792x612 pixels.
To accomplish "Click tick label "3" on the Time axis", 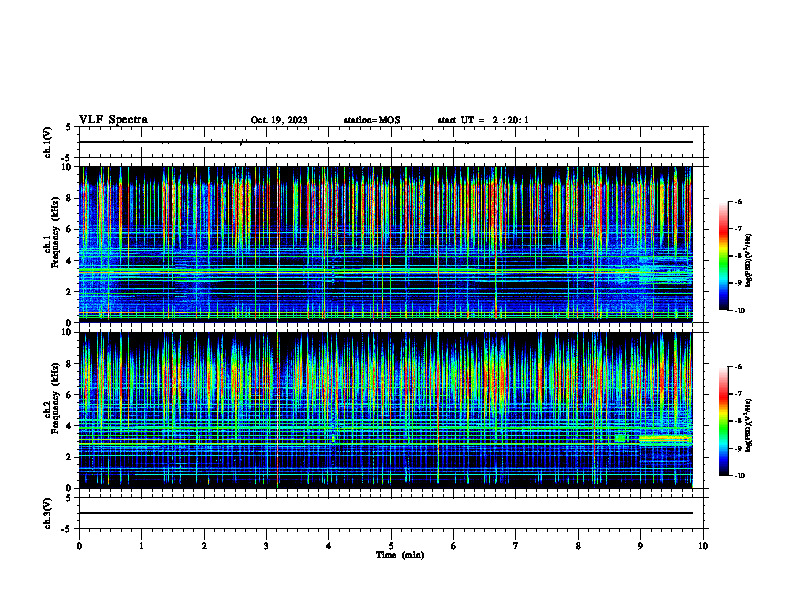I will tap(266, 546).
